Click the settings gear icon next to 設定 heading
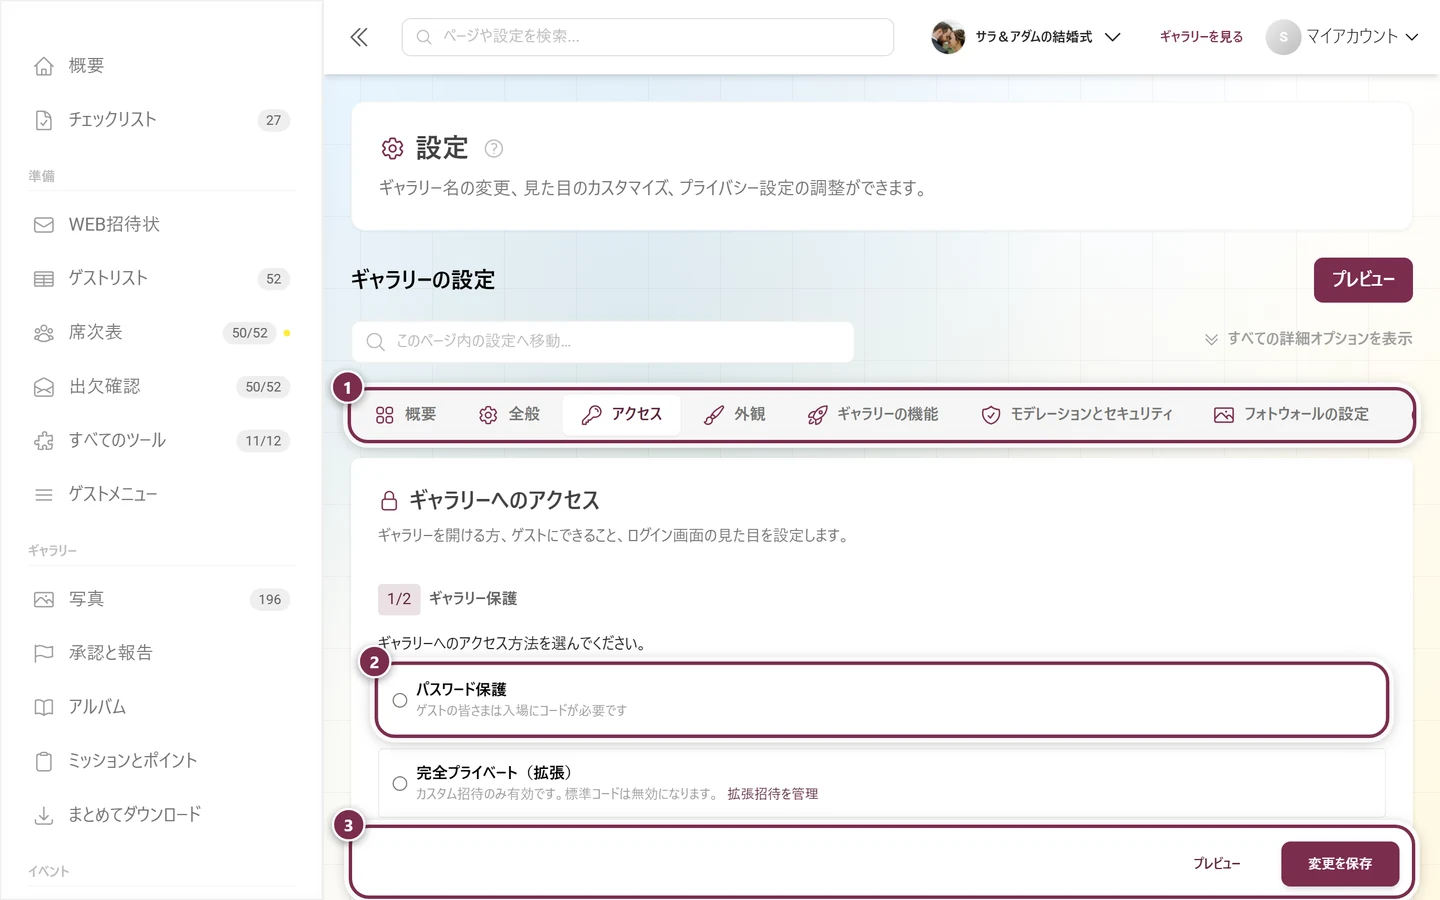The width and height of the screenshot is (1440, 900). (x=392, y=148)
